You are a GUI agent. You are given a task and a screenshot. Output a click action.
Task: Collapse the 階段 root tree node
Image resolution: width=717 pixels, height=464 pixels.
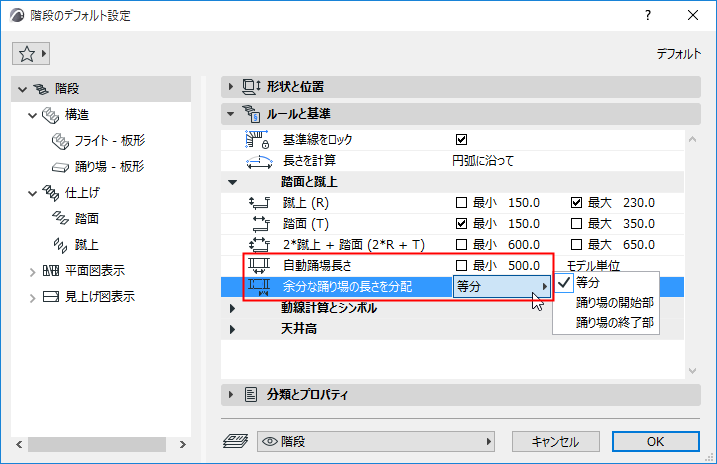click(x=22, y=89)
